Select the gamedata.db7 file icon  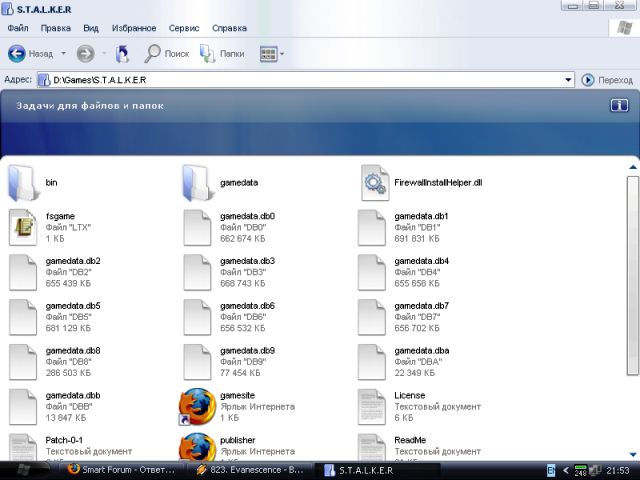tap(371, 317)
